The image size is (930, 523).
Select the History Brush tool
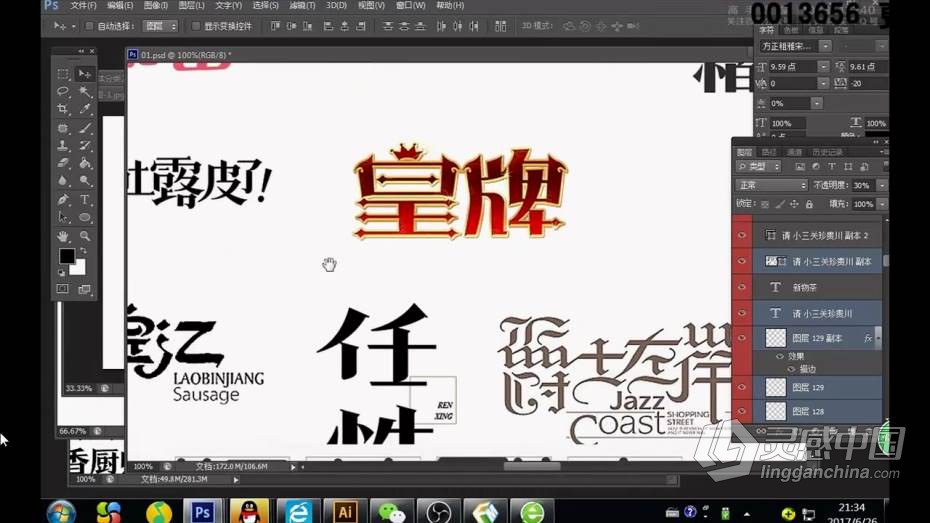(85, 145)
